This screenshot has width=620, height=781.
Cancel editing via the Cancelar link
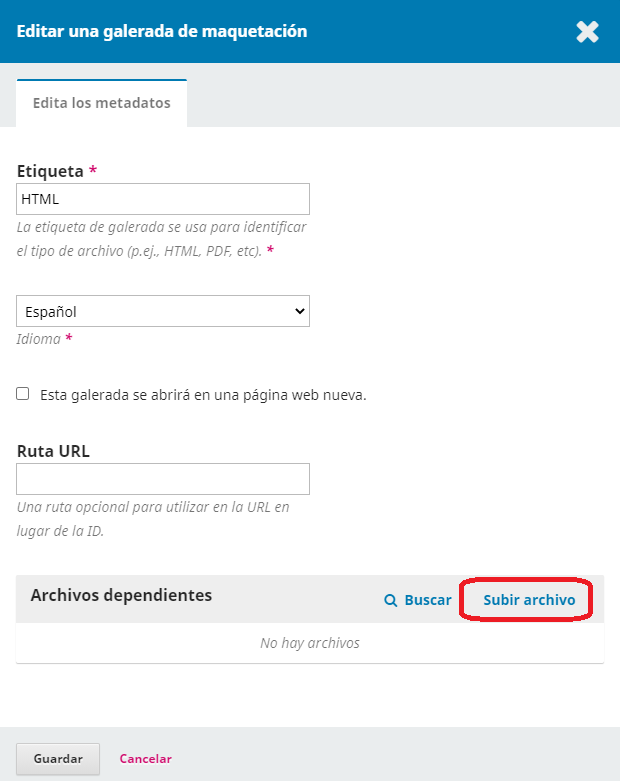pos(146,759)
